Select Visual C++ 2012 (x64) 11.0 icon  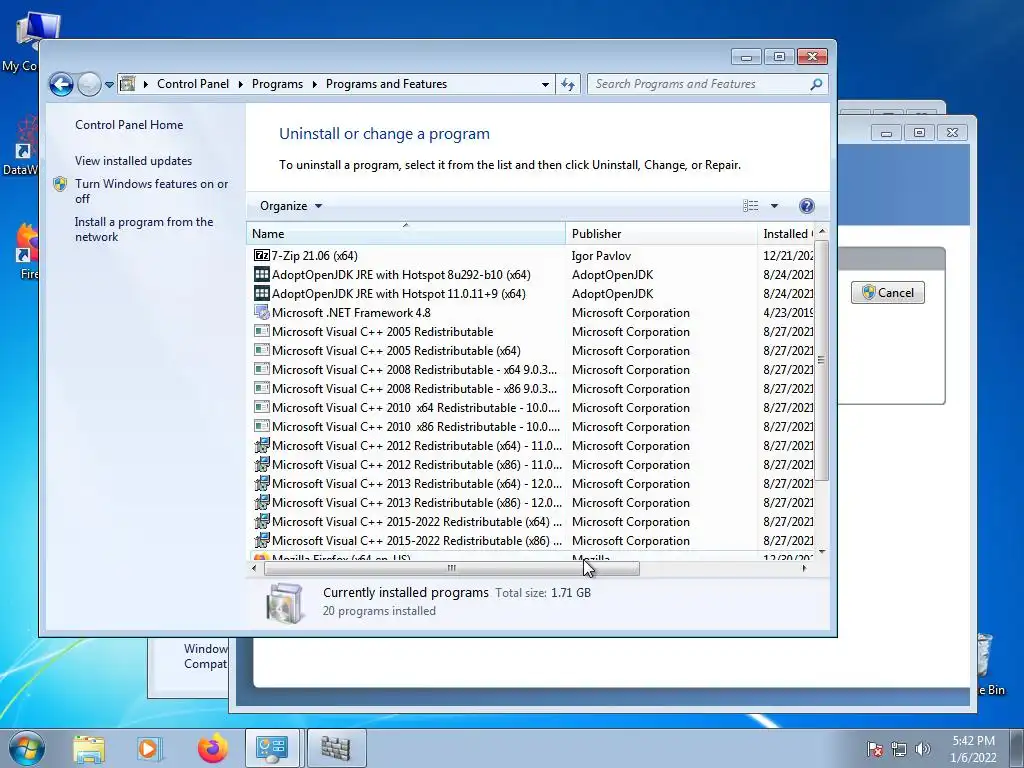click(x=261, y=446)
